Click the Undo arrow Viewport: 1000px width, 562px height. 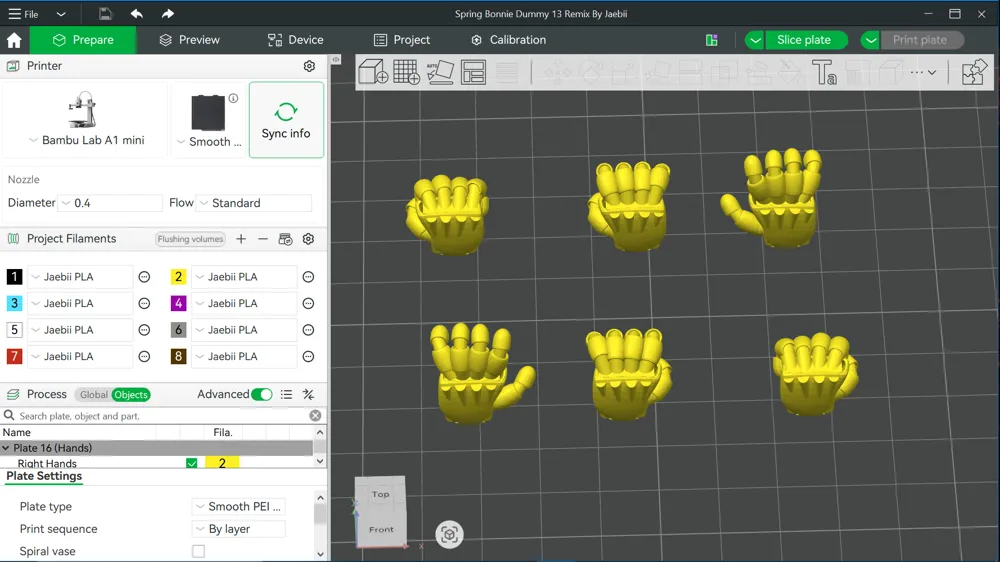tap(136, 13)
